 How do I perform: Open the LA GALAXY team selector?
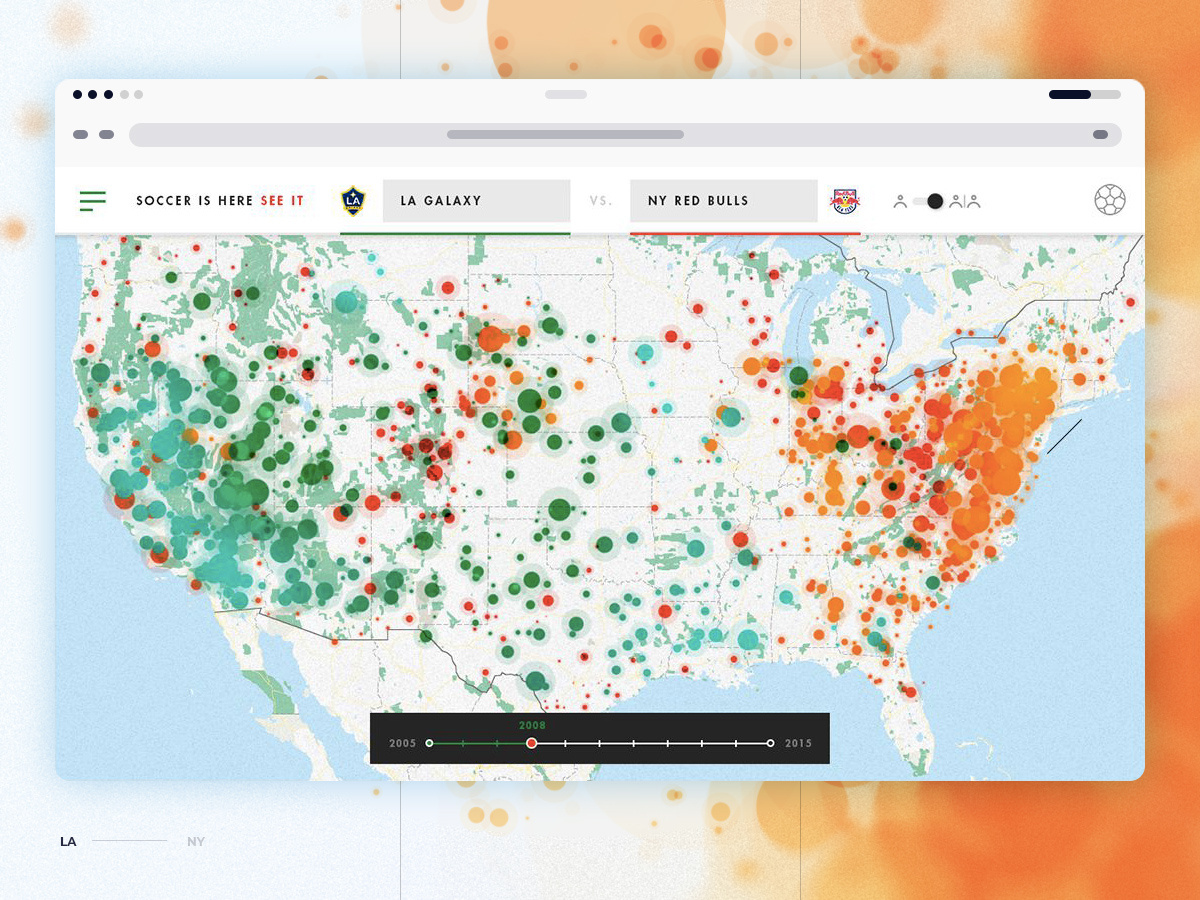(477, 201)
